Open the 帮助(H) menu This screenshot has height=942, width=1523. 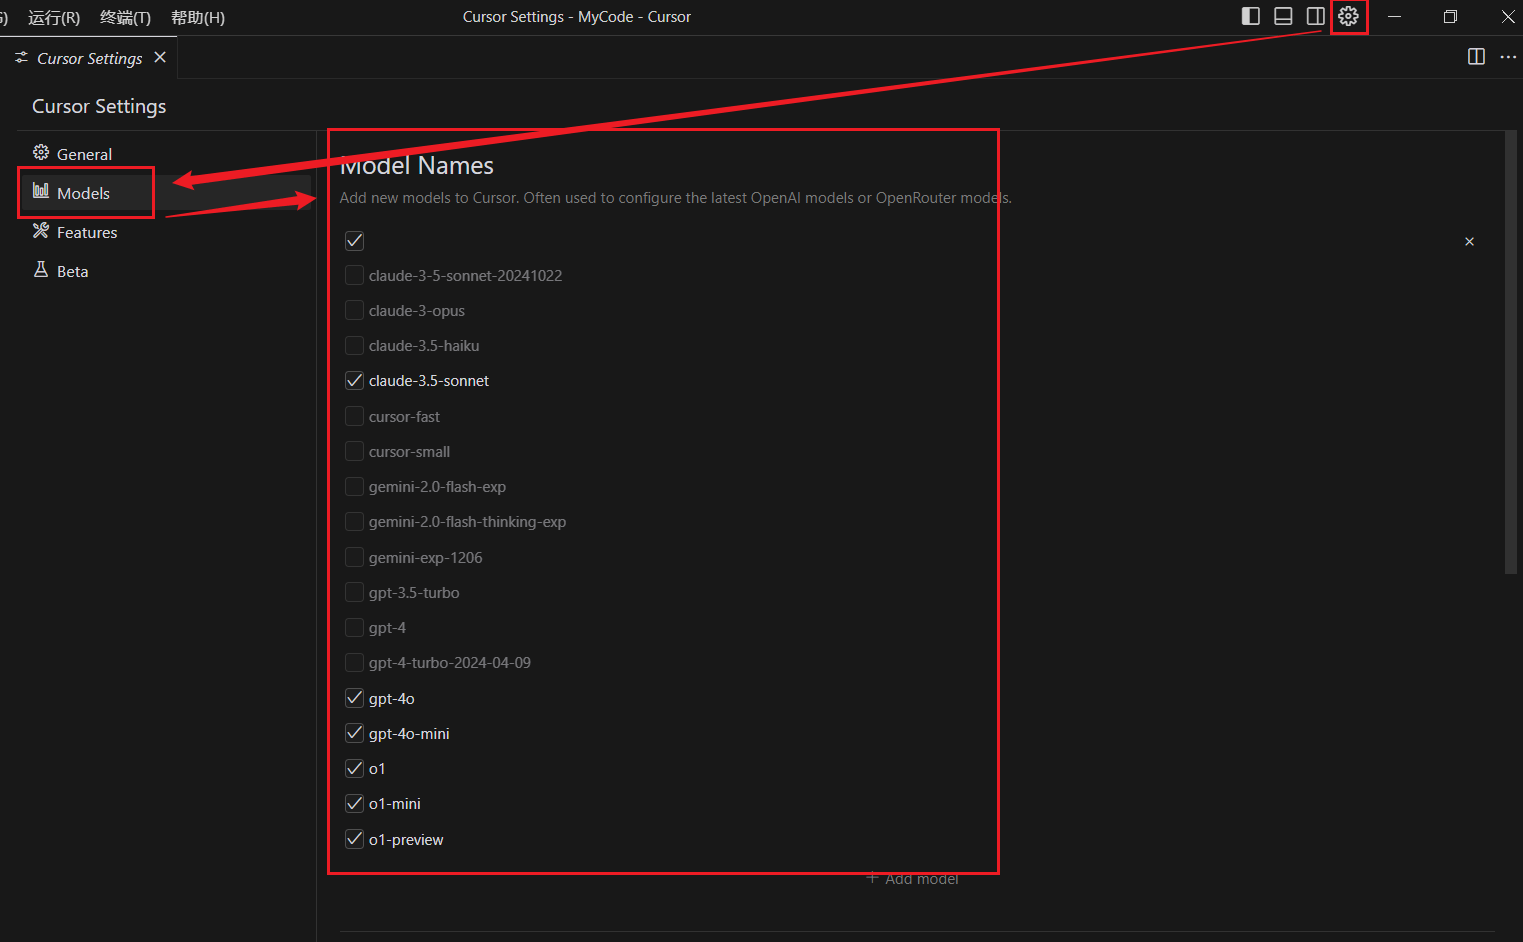(198, 17)
